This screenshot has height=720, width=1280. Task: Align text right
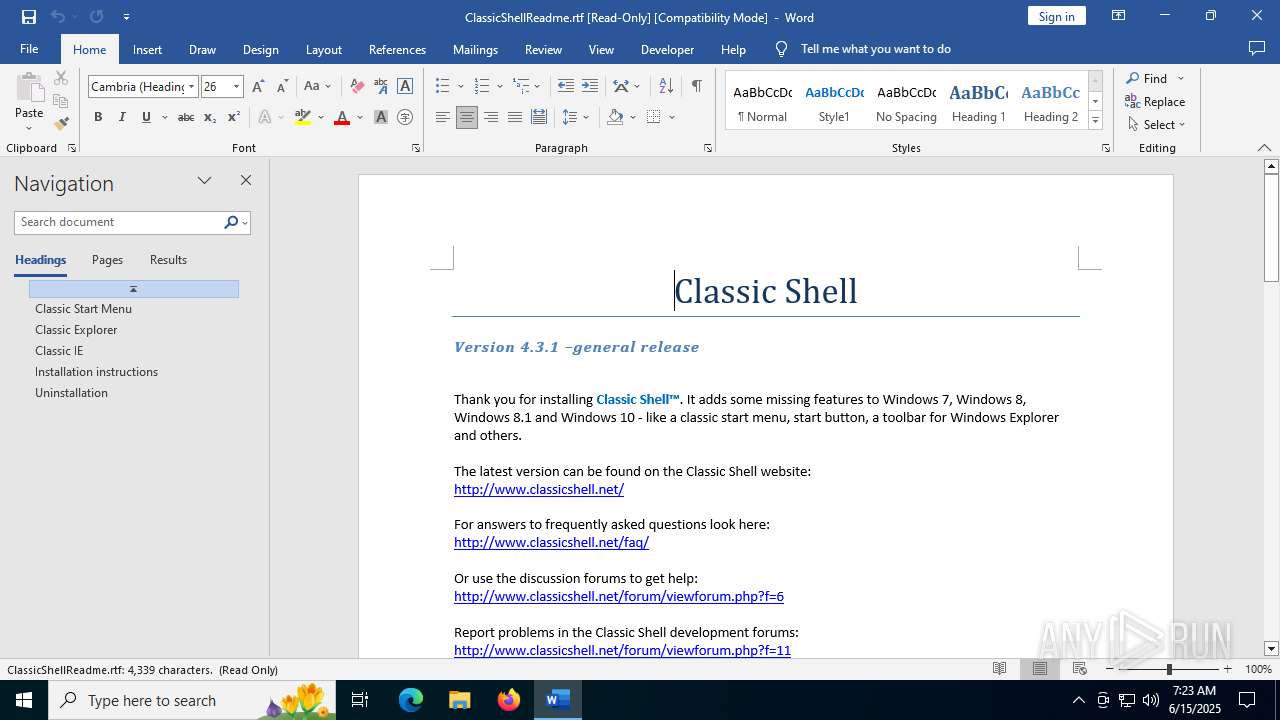click(x=491, y=117)
